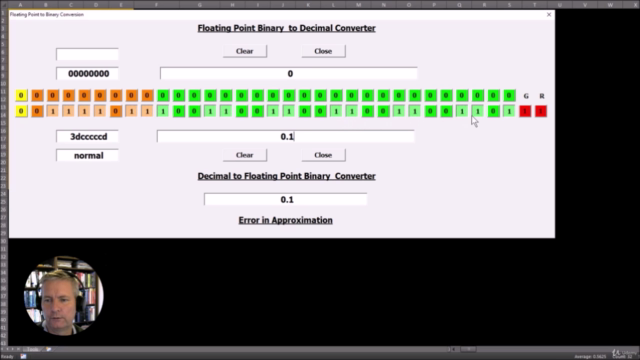This screenshot has width=640, height=360.
Task: Toggle first orange exponent bit, bottom row
Action: coord(37,111)
